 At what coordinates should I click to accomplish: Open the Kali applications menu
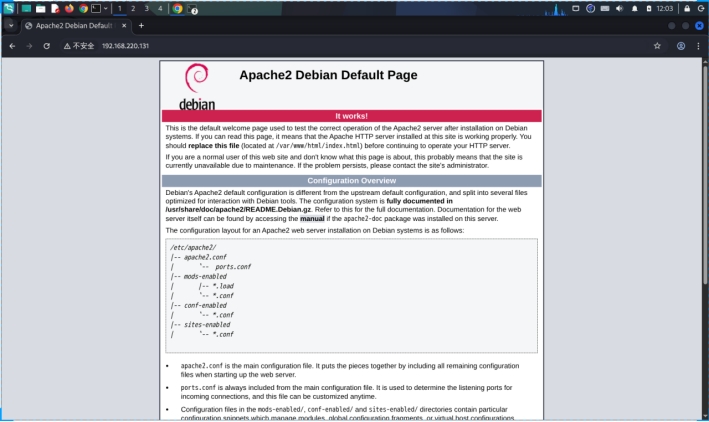point(9,8)
